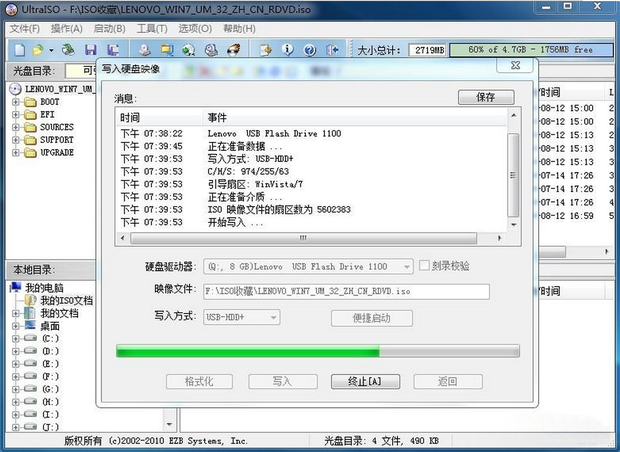Click the Open file toolbar icon
This screenshot has width=620, height=452.
[38, 50]
